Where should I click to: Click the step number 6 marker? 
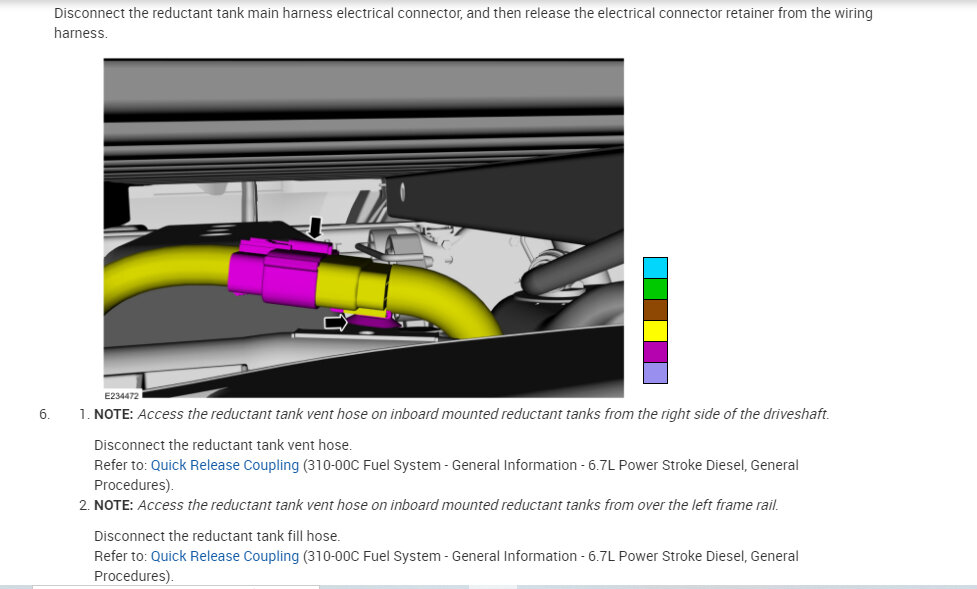pos(44,414)
